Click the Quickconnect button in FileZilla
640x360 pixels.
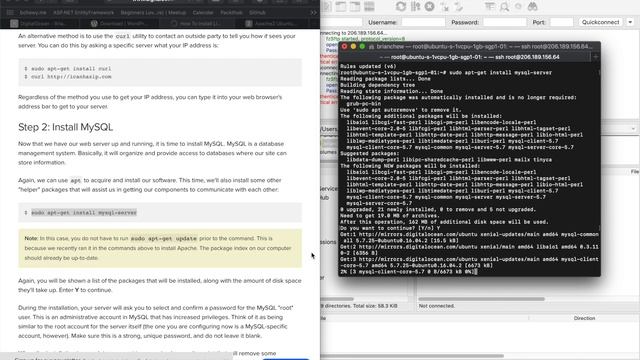pyautogui.click(x=600, y=22)
